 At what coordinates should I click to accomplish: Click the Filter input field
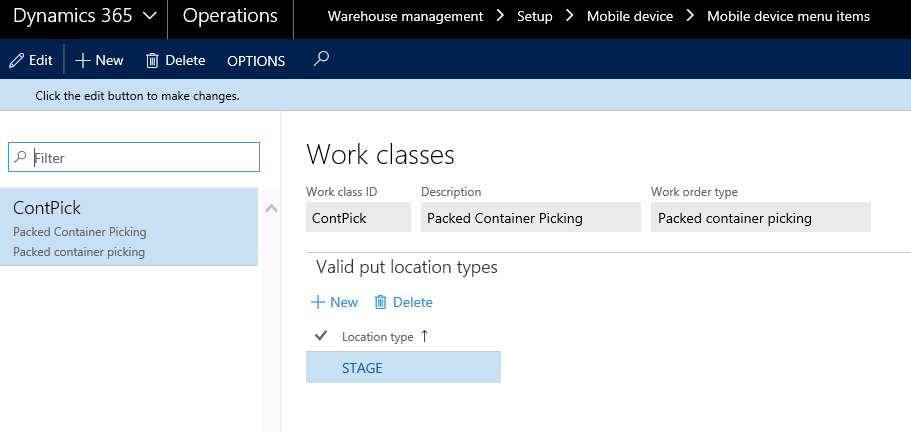pos(140,157)
